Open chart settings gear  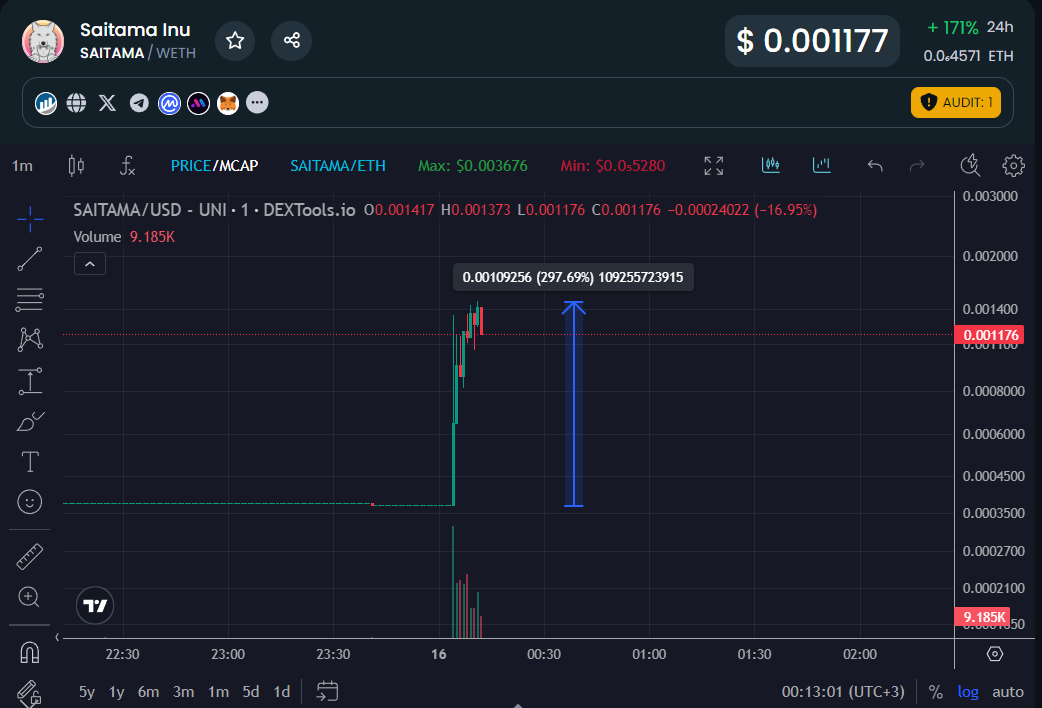1013,166
